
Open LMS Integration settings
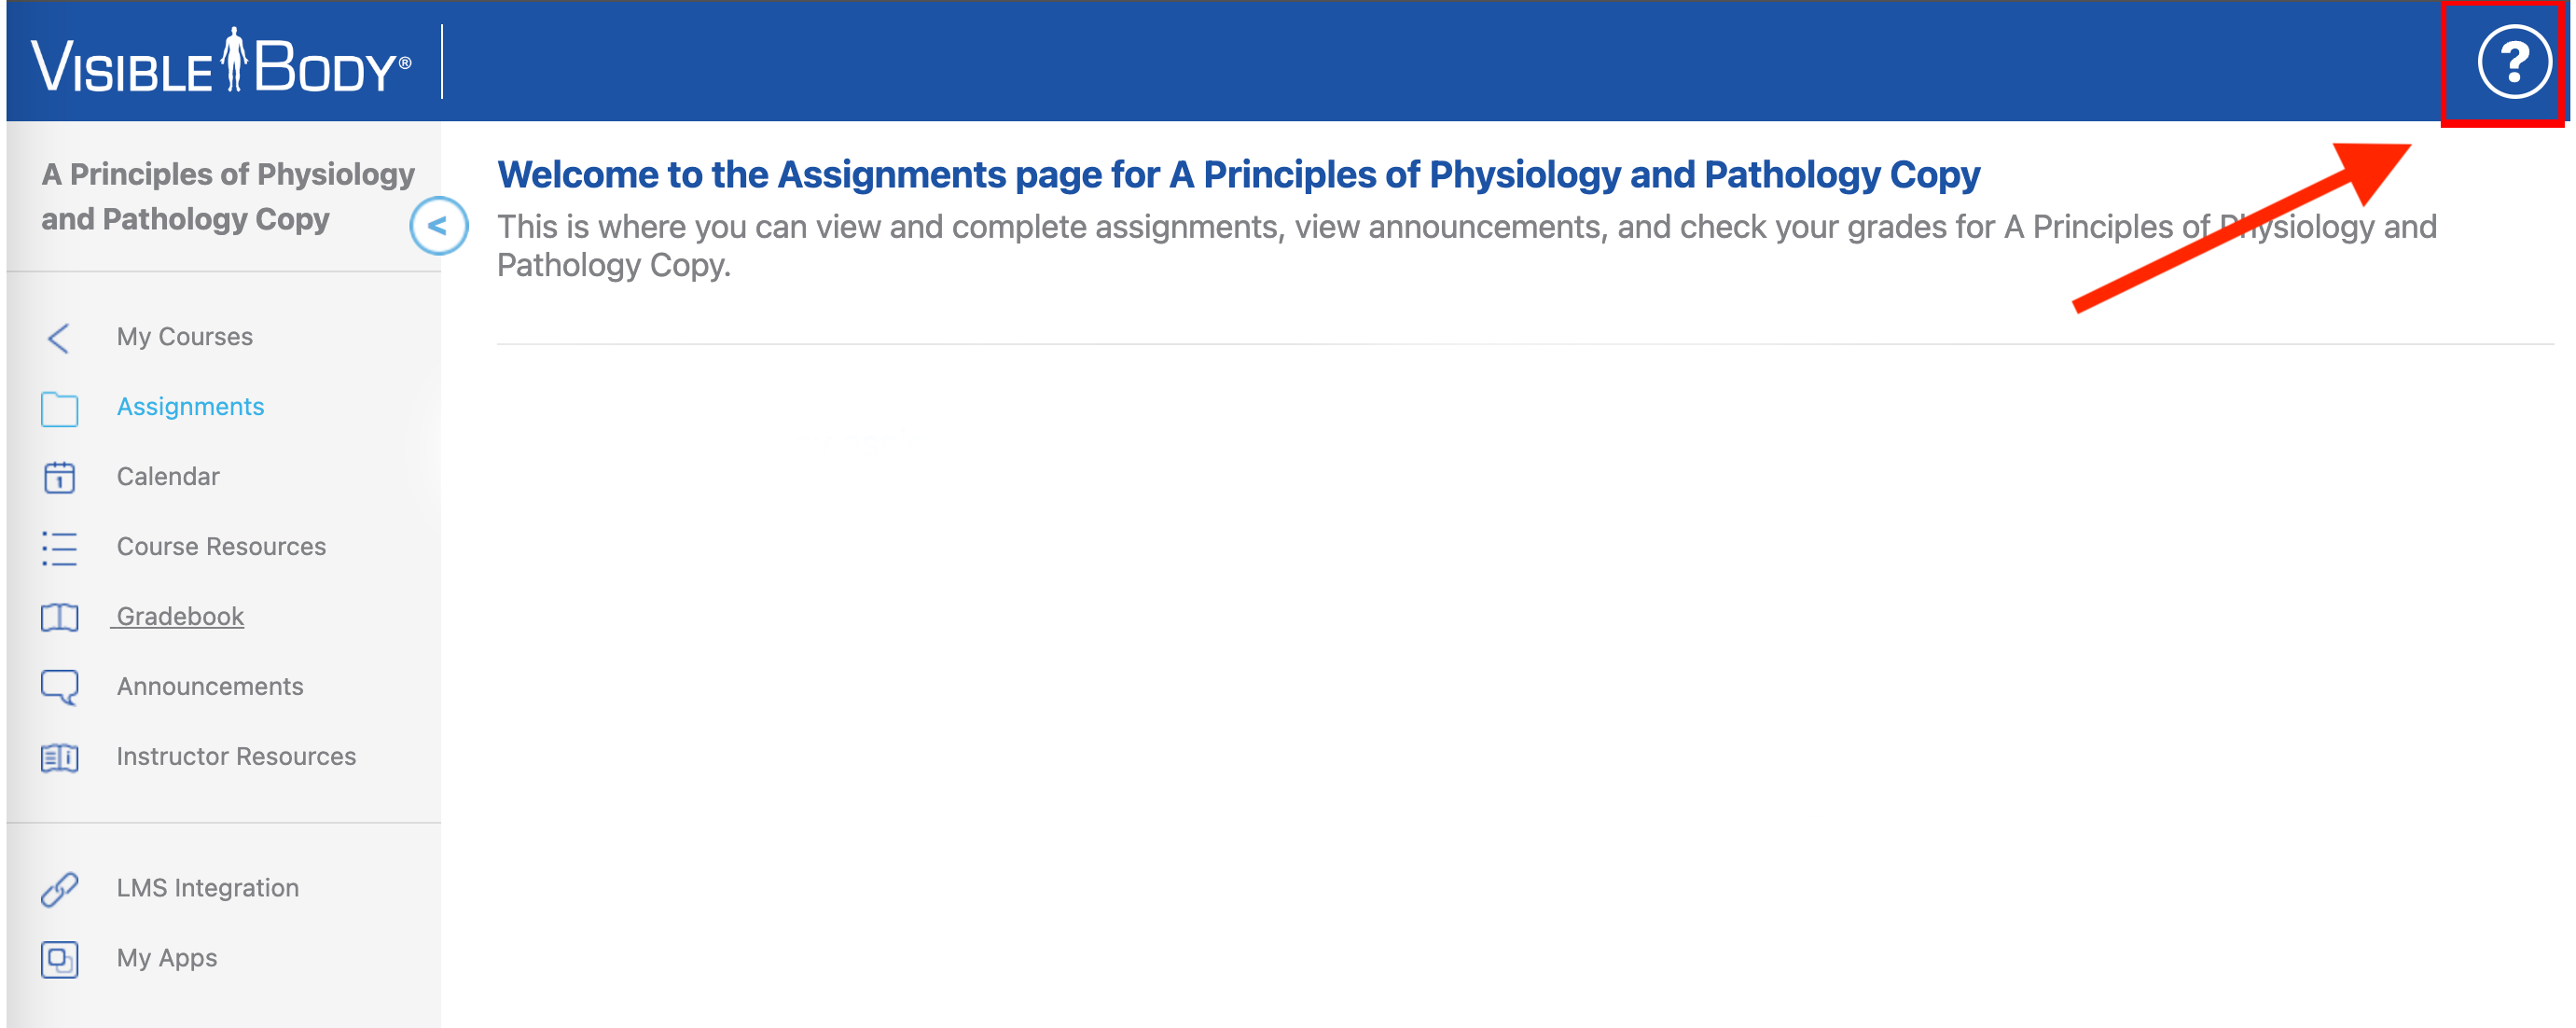tap(208, 888)
